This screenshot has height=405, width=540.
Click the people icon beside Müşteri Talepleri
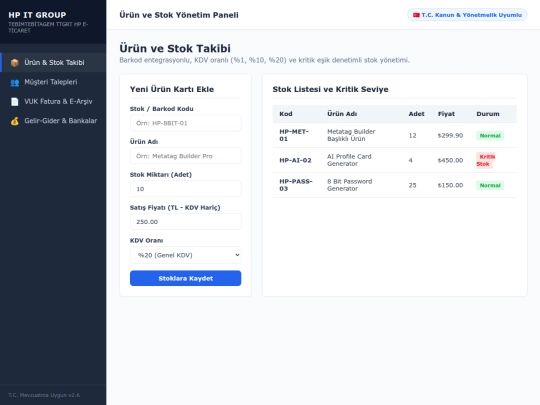pos(14,82)
